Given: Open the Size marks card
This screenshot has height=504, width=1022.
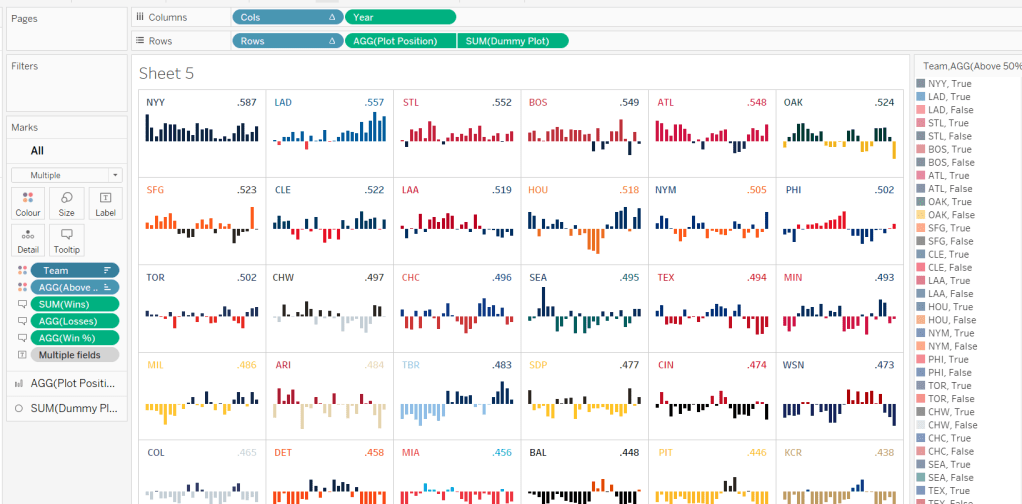Looking at the screenshot, I should [x=66, y=203].
